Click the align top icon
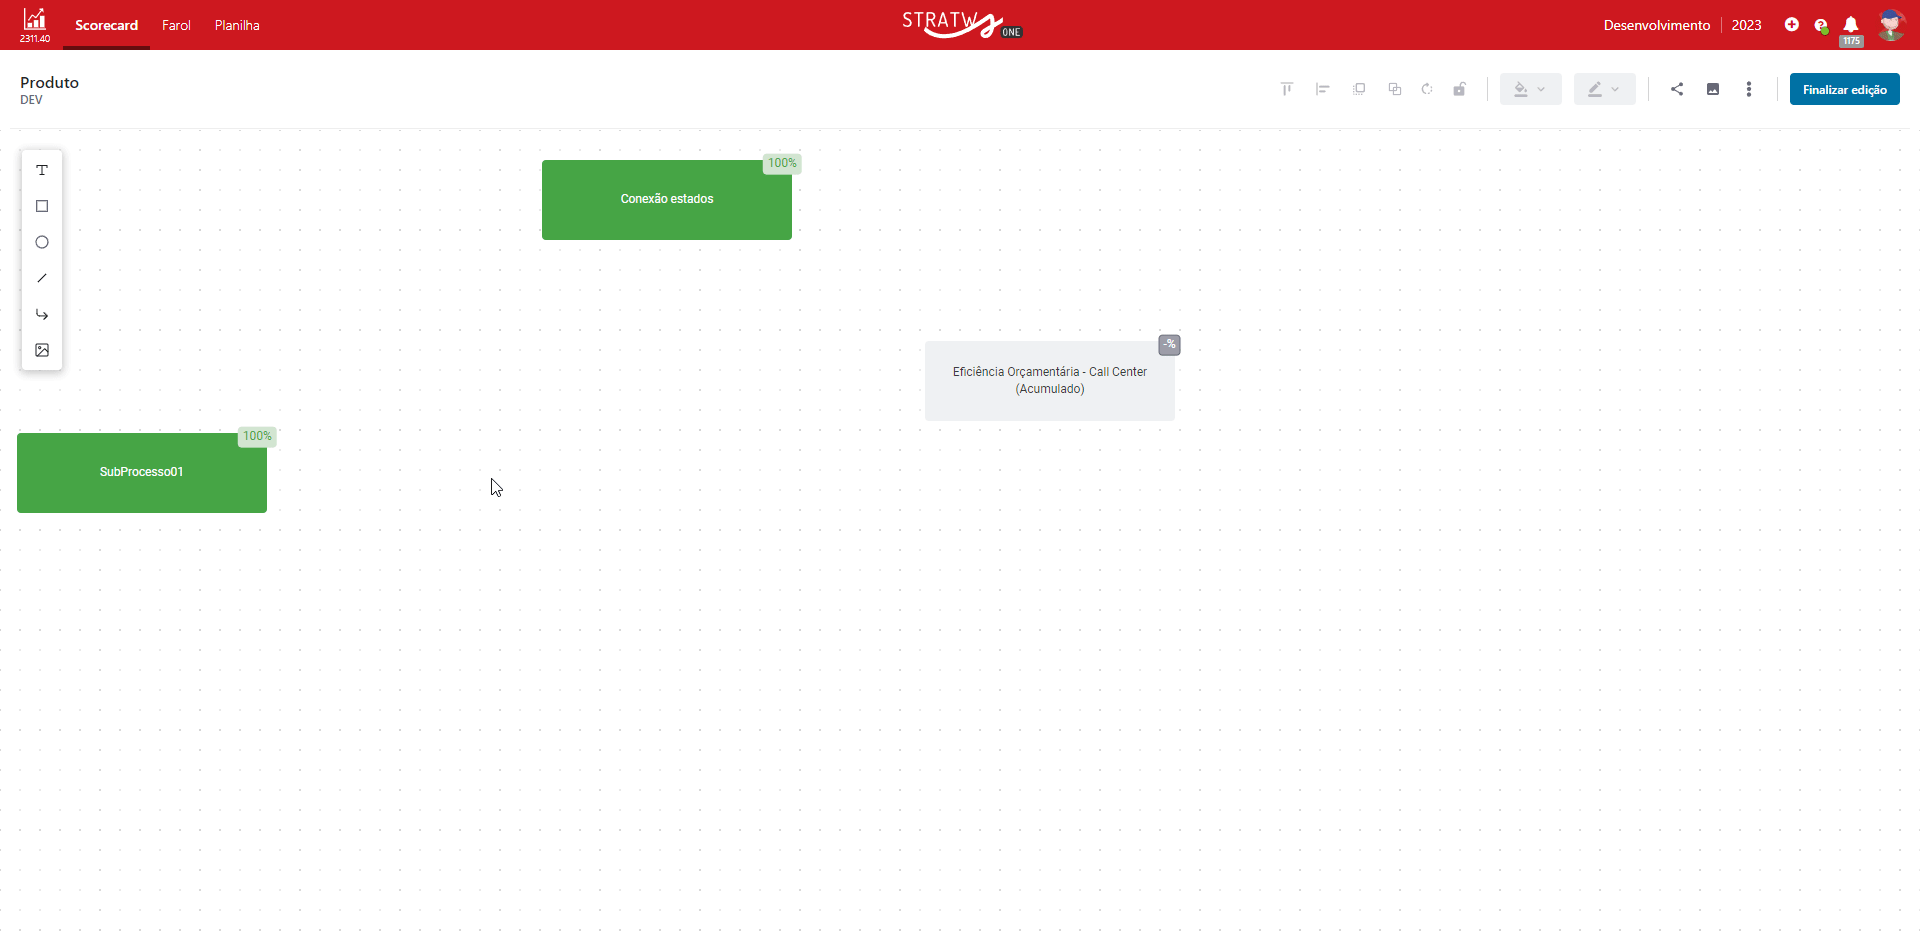This screenshot has height=931, width=1920. tap(1287, 89)
